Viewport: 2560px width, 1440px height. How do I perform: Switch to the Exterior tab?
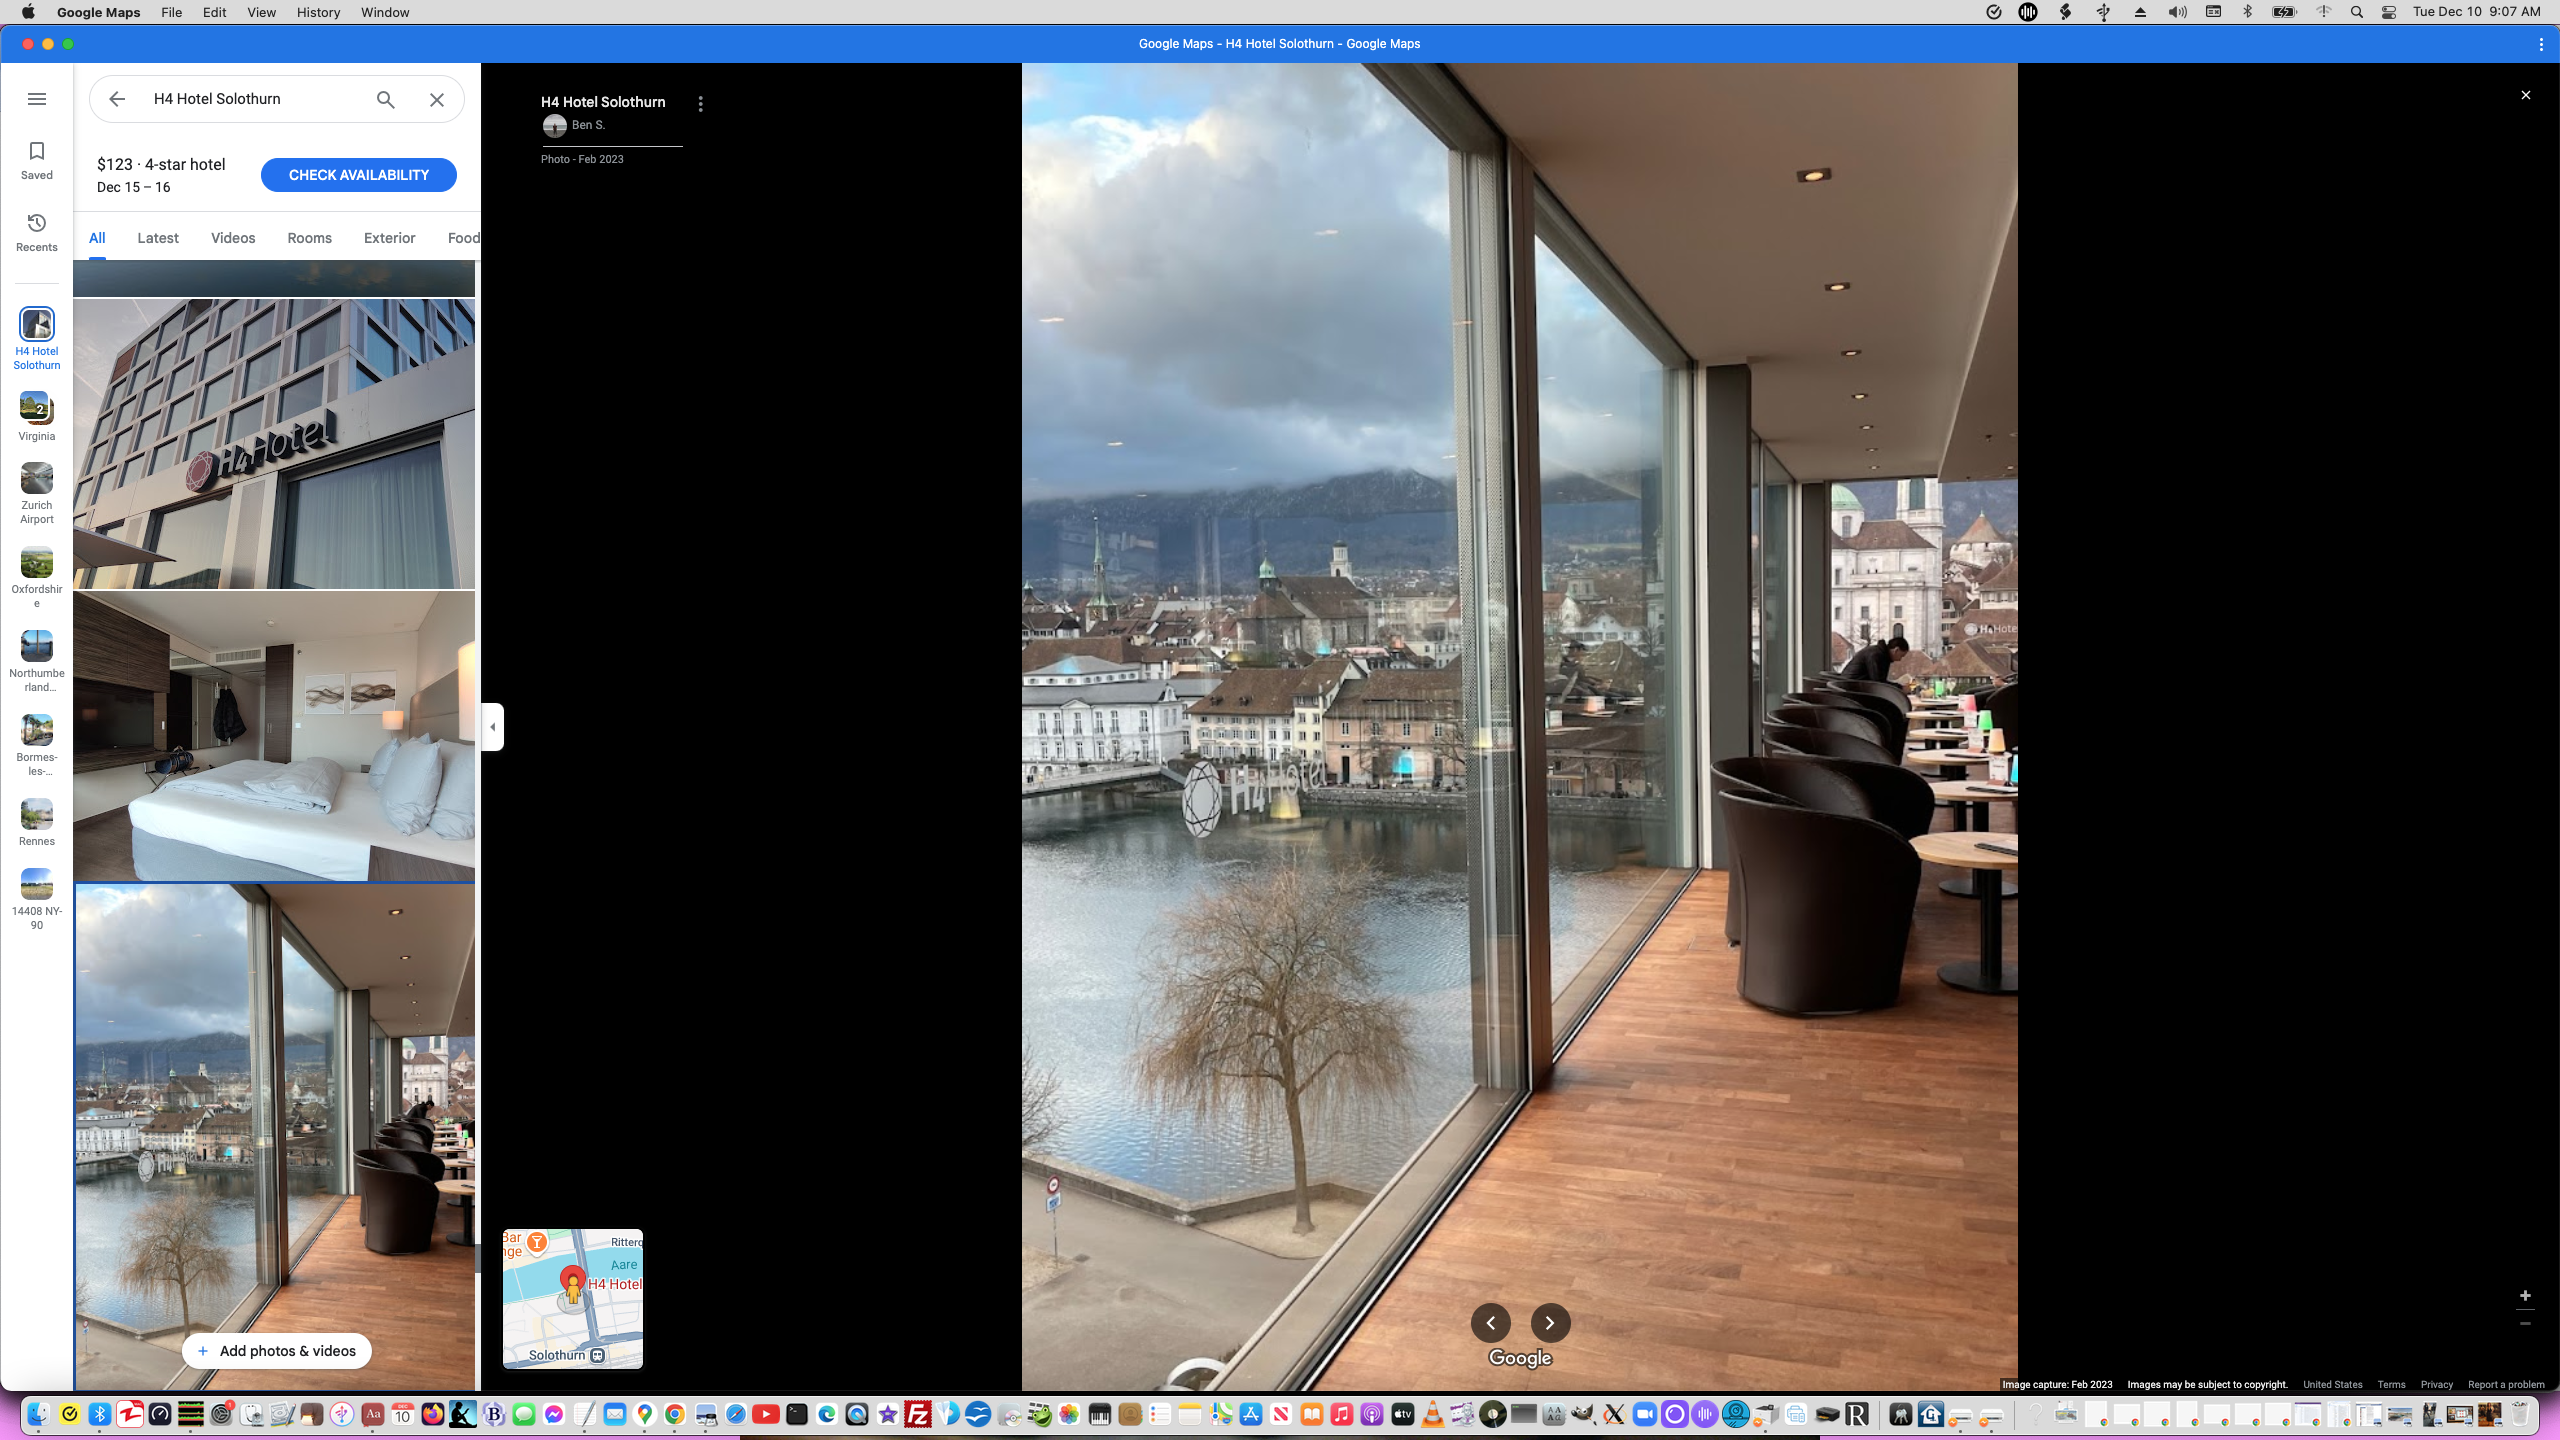389,238
